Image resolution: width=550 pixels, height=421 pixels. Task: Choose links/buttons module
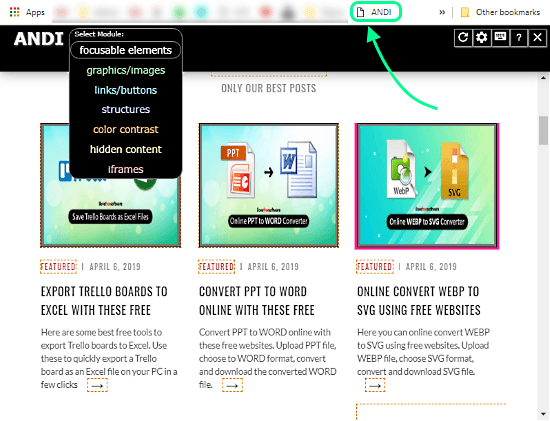coord(126,90)
